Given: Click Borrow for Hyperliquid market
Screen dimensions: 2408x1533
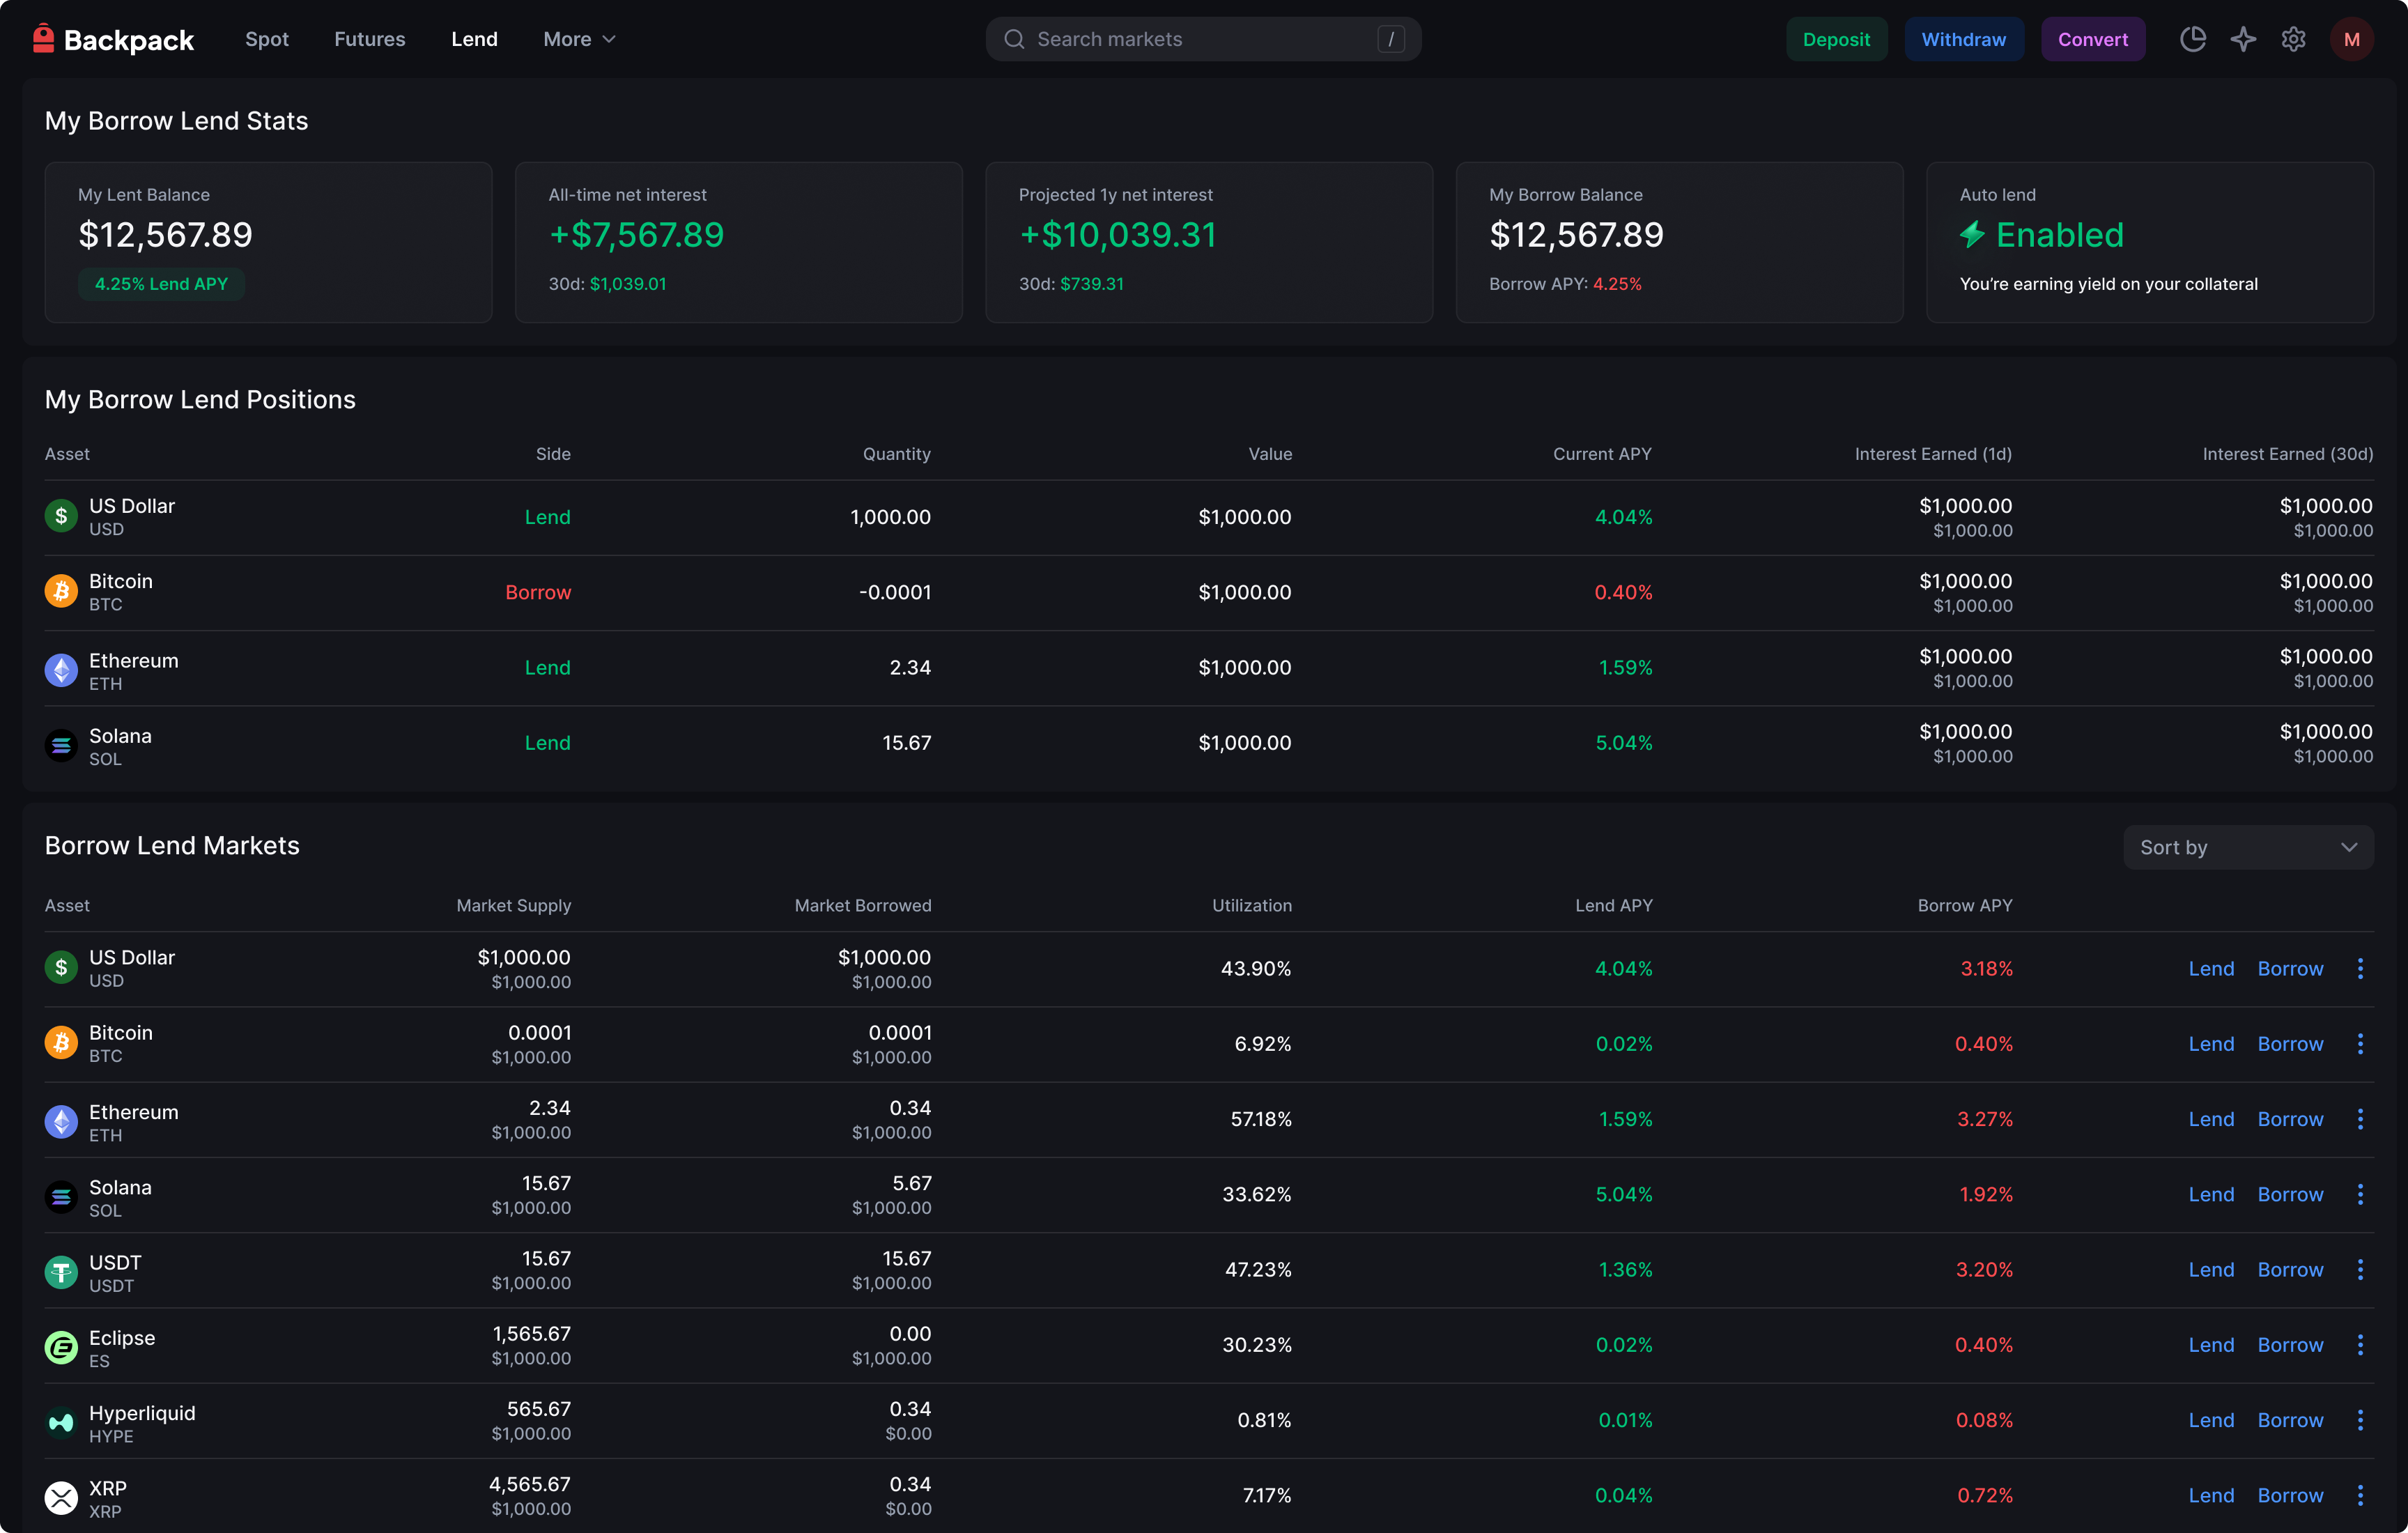Looking at the screenshot, I should tap(2290, 1420).
